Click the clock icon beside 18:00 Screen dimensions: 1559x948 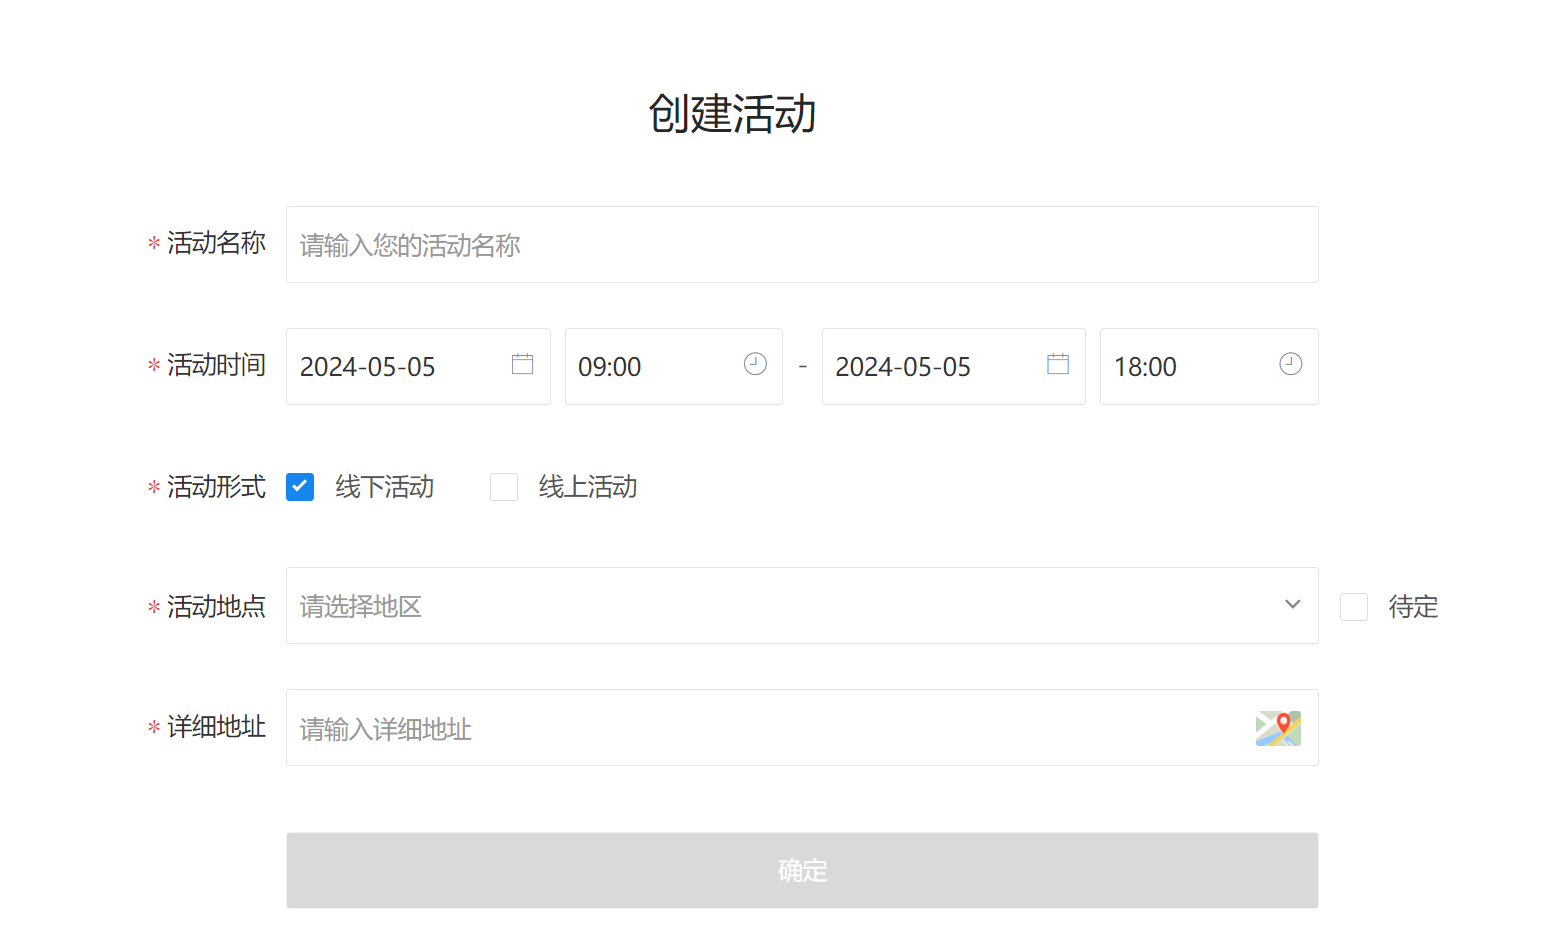(x=1291, y=364)
